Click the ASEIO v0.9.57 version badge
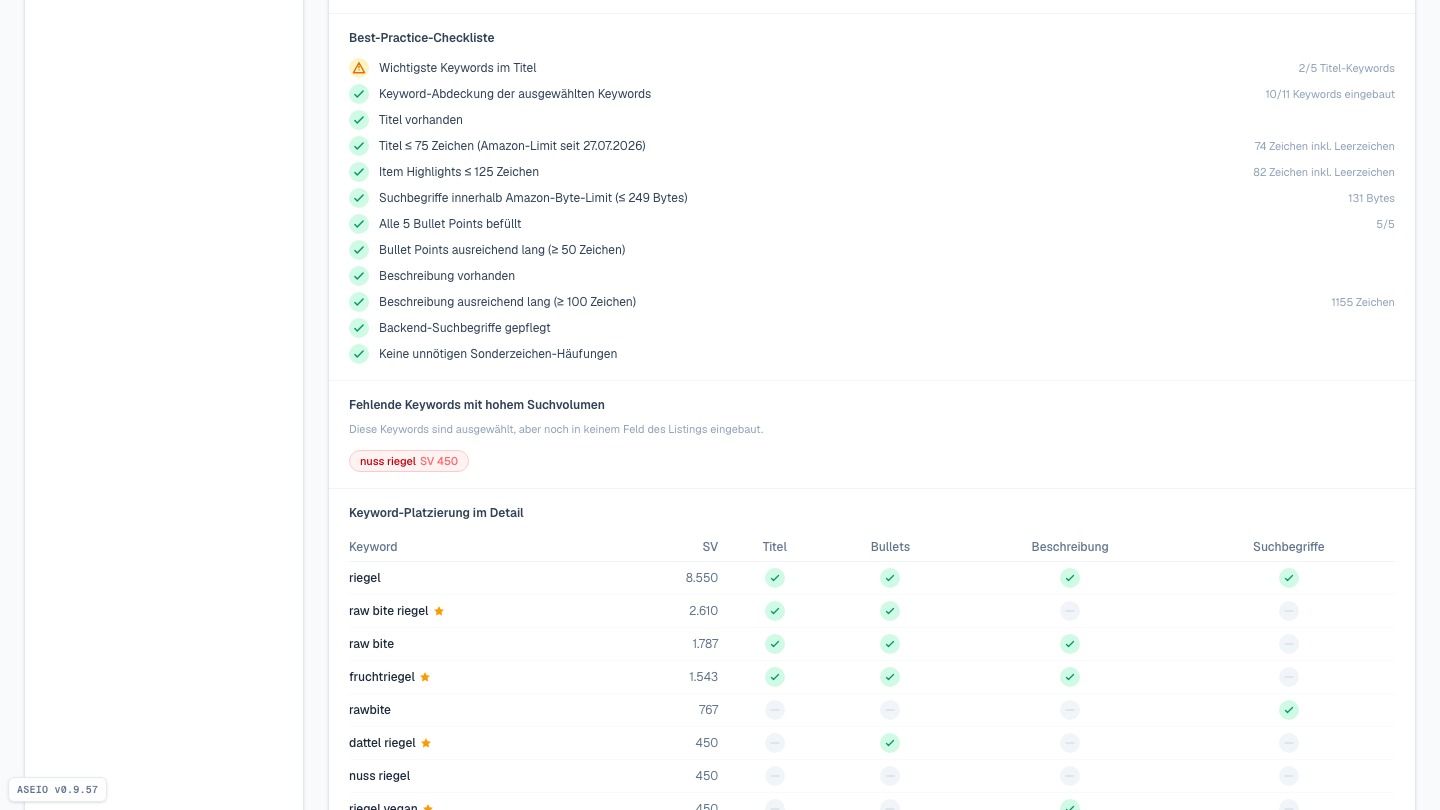This screenshot has width=1440, height=810. coord(57,790)
